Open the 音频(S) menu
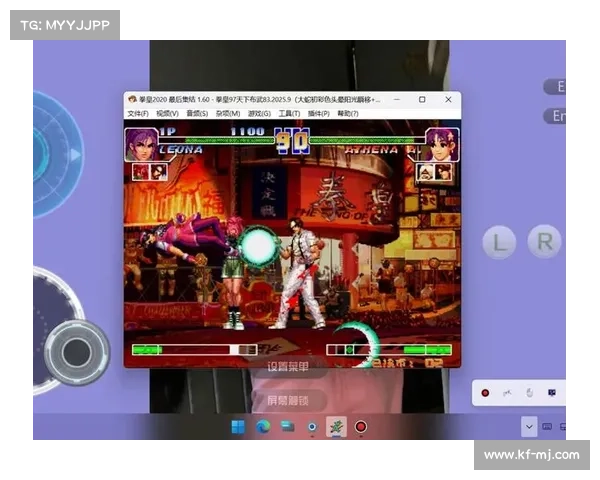This screenshot has height=480, width=600. pyautogui.click(x=197, y=114)
